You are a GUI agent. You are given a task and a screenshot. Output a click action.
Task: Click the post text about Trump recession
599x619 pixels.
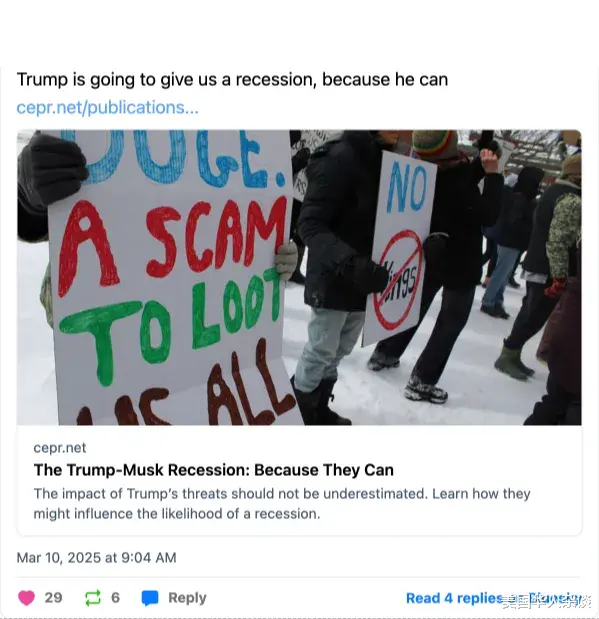coord(232,79)
